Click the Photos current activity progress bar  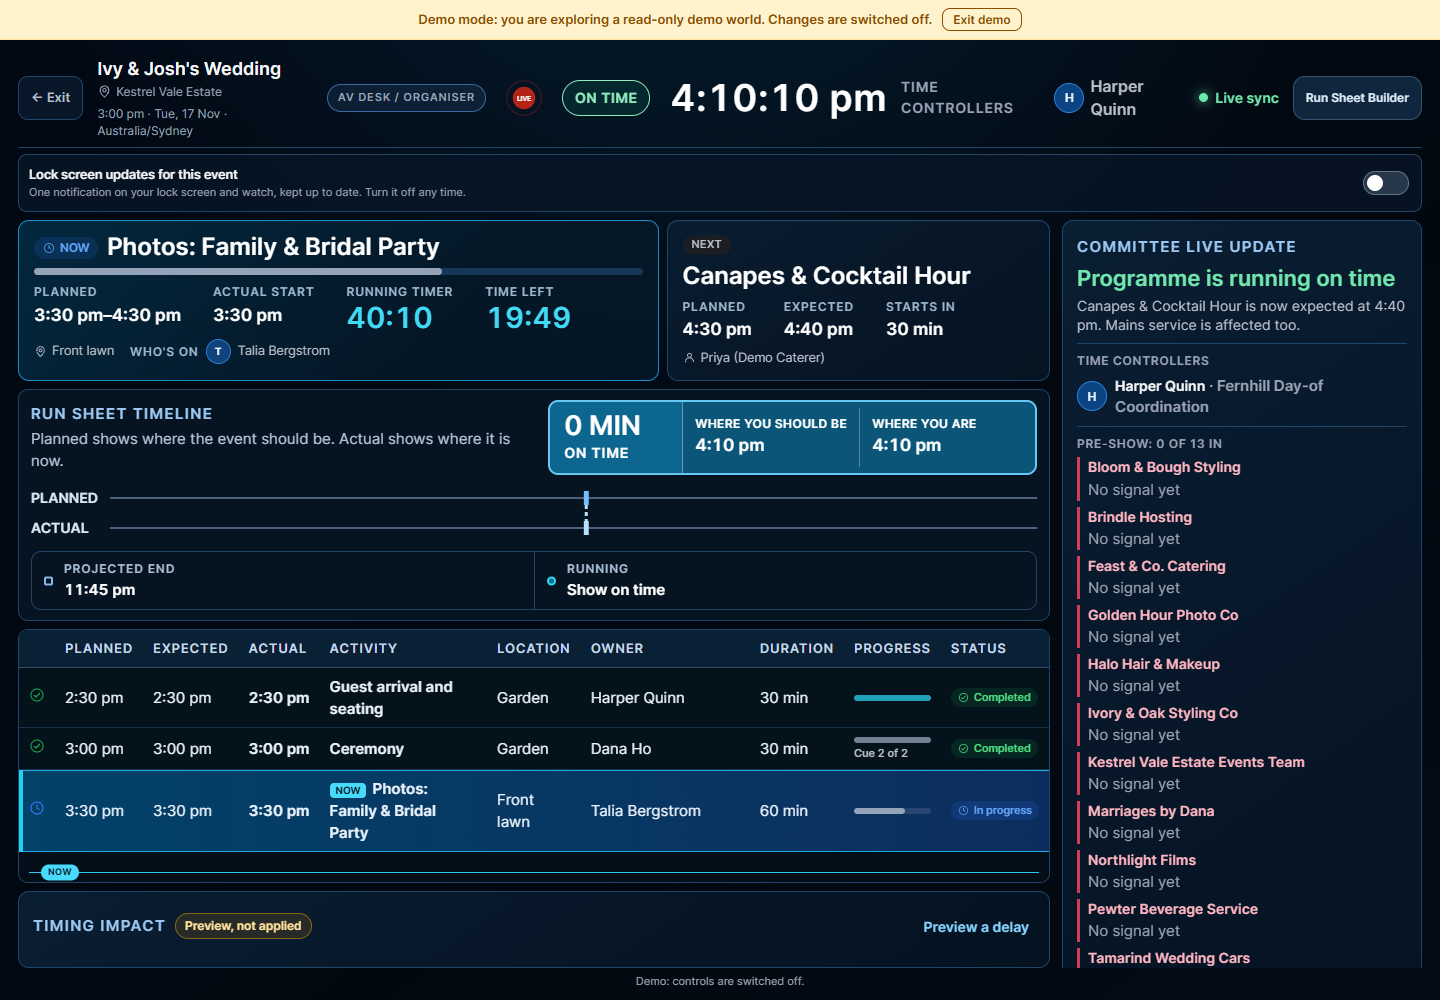point(338,271)
